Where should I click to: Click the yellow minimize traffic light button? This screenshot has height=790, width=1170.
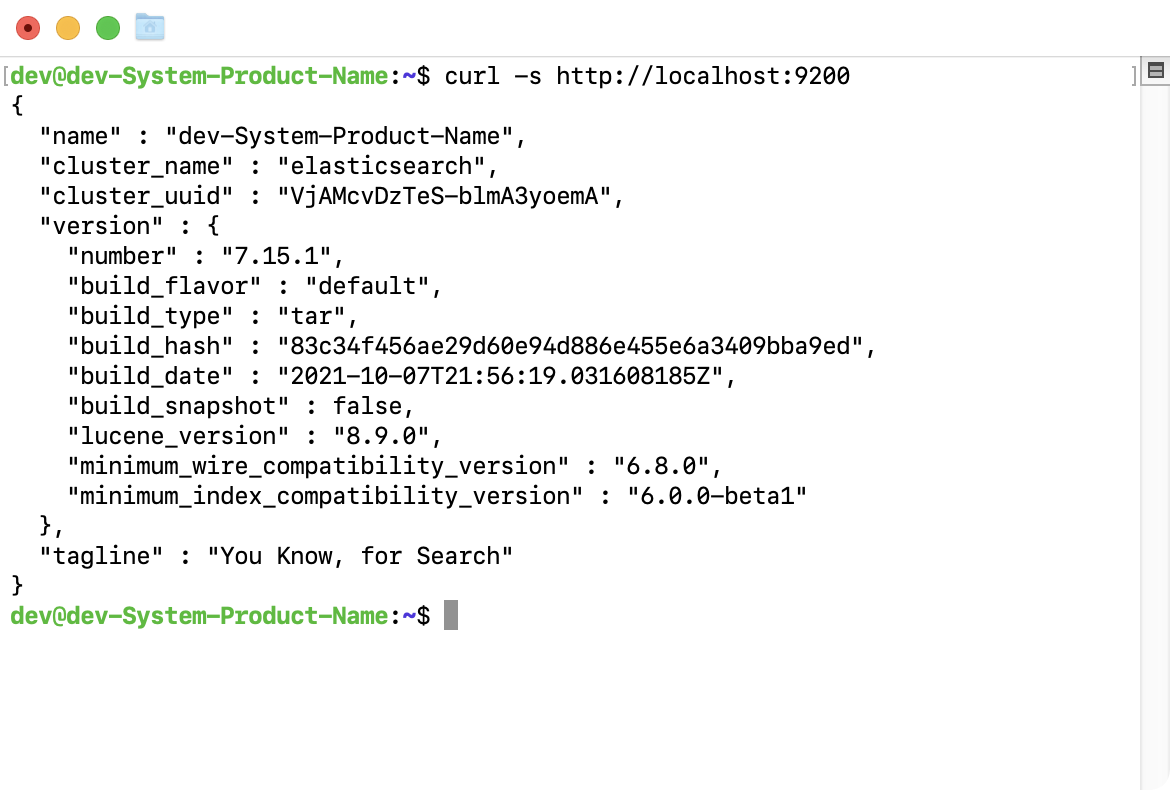68,27
